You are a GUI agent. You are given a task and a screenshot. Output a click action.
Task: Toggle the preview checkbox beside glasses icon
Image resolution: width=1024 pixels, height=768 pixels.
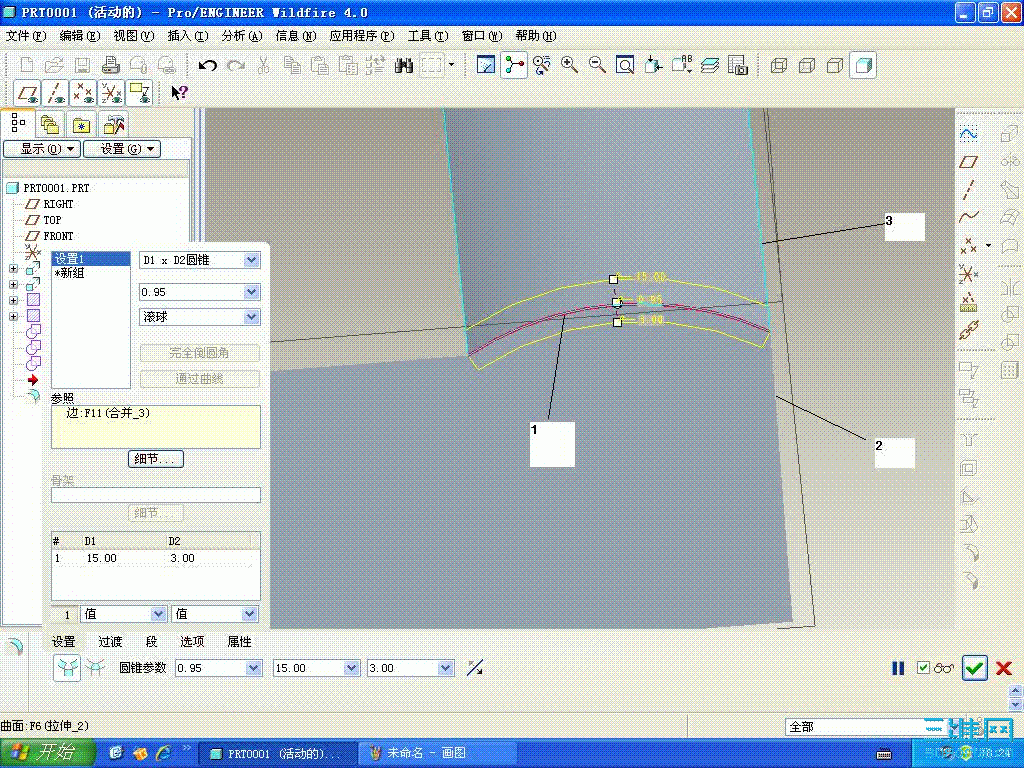tap(923, 667)
